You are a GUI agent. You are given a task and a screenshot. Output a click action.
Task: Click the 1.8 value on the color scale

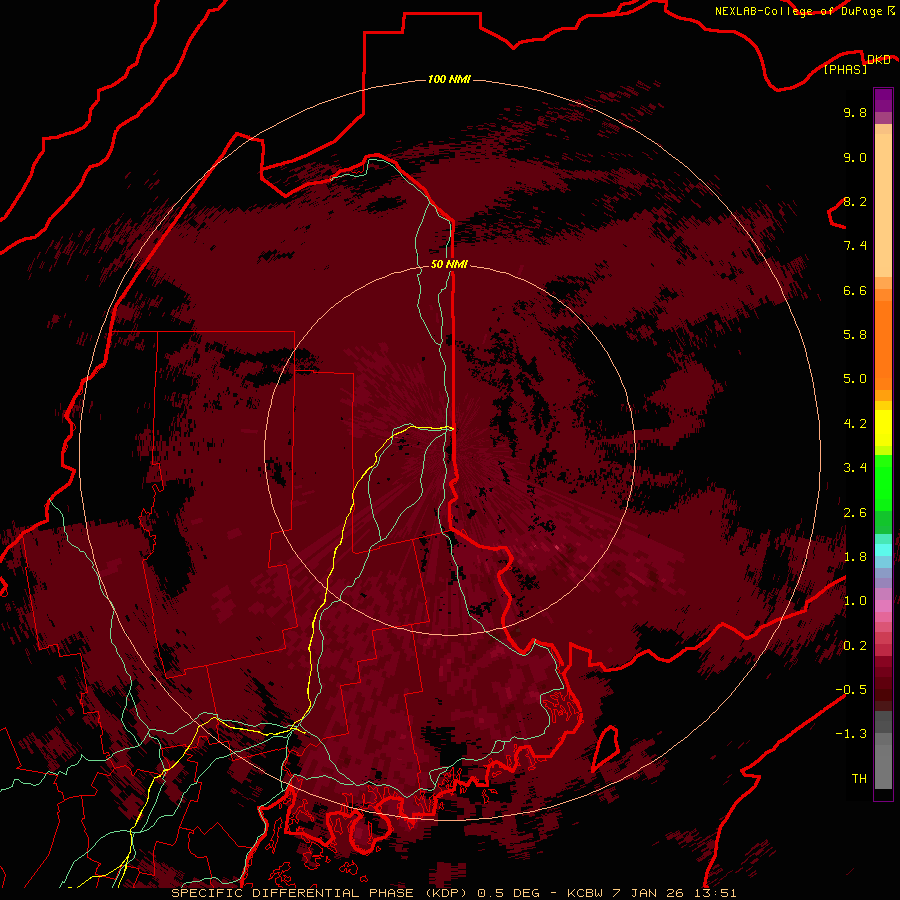(x=855, y=556)
